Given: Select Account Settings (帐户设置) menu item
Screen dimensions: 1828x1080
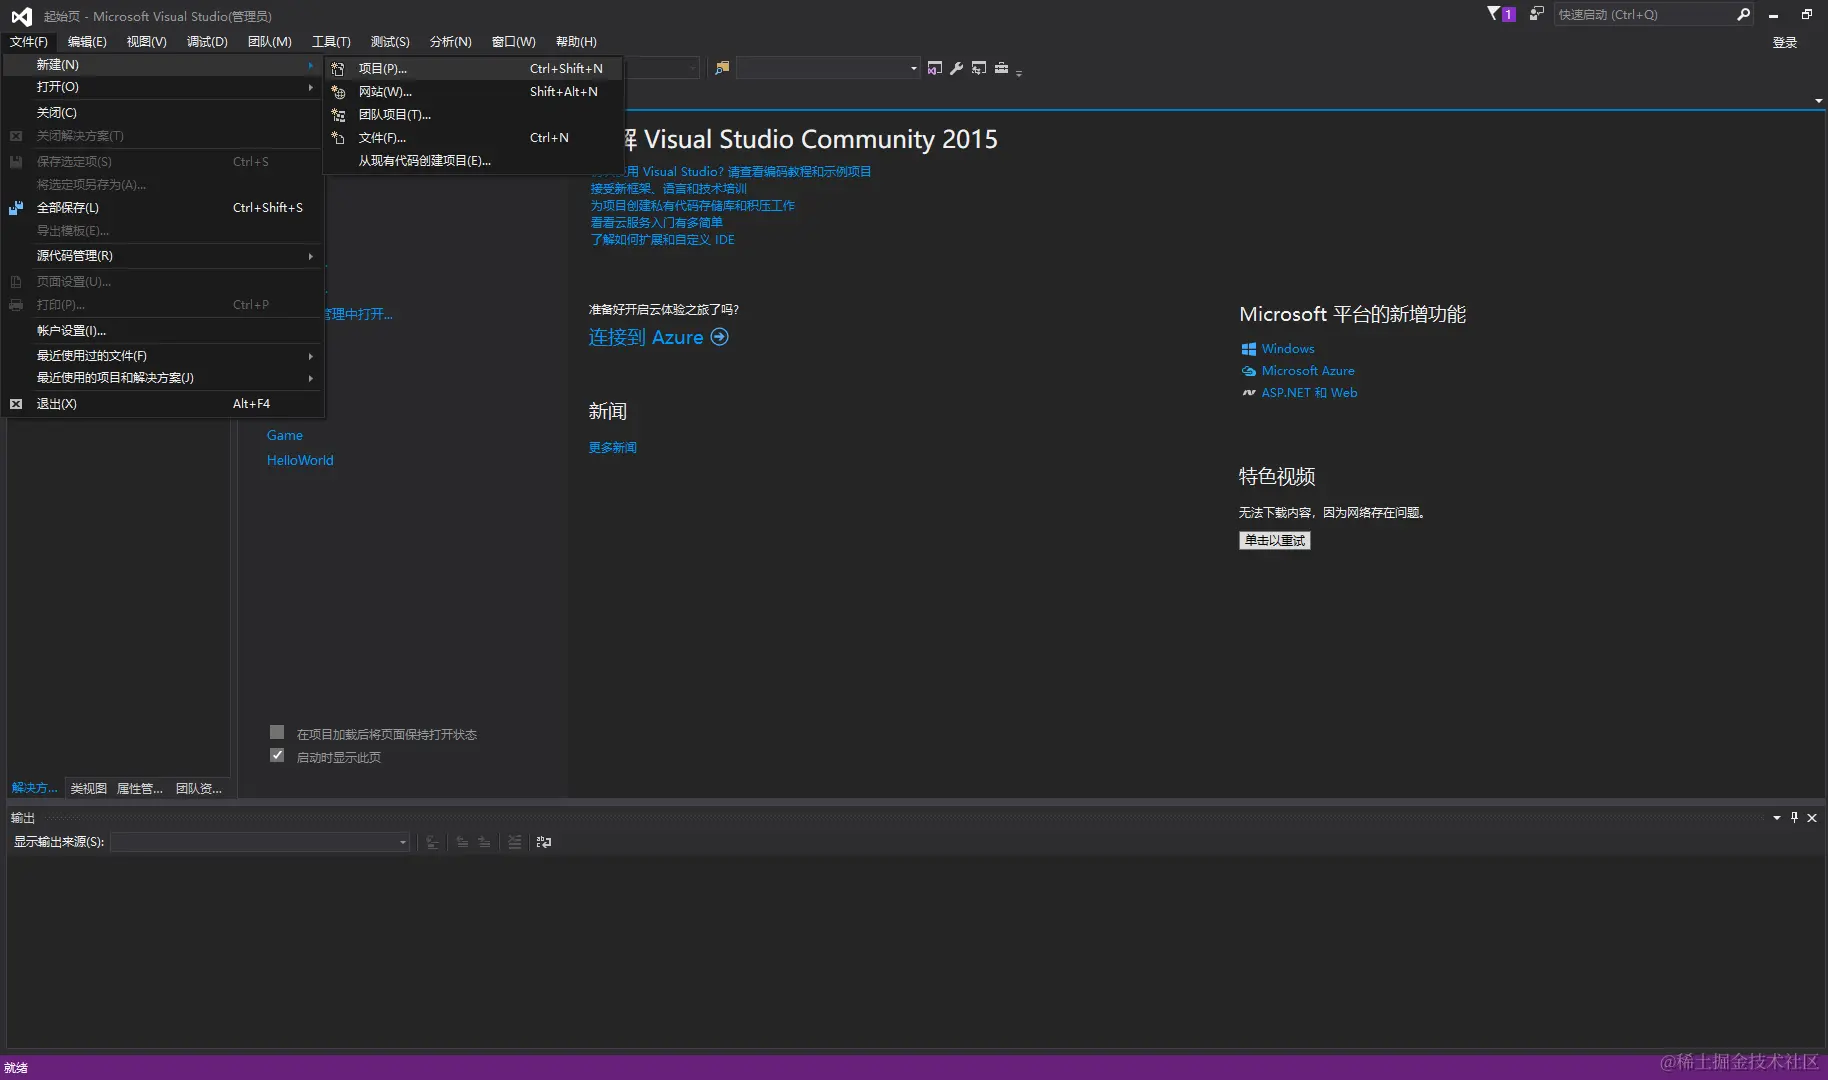Looking at the screenshot, I should coord(162,331).
